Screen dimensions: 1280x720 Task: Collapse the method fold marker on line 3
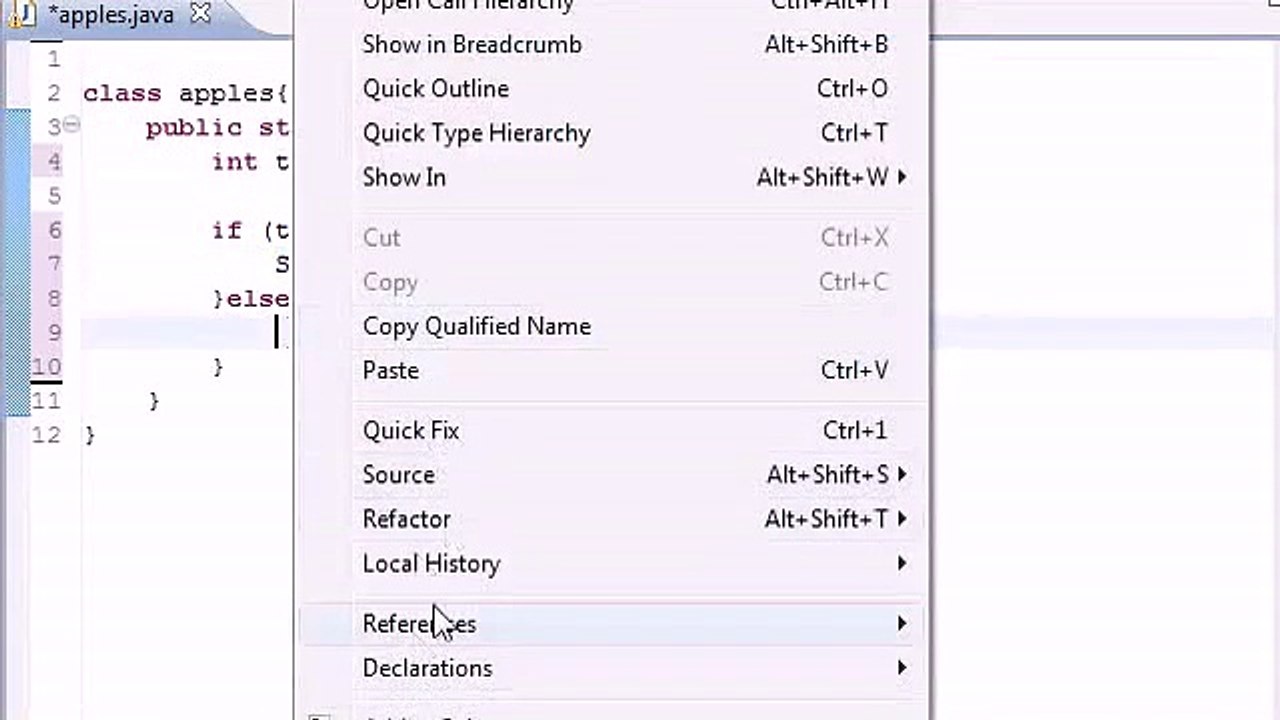point(72,125)
